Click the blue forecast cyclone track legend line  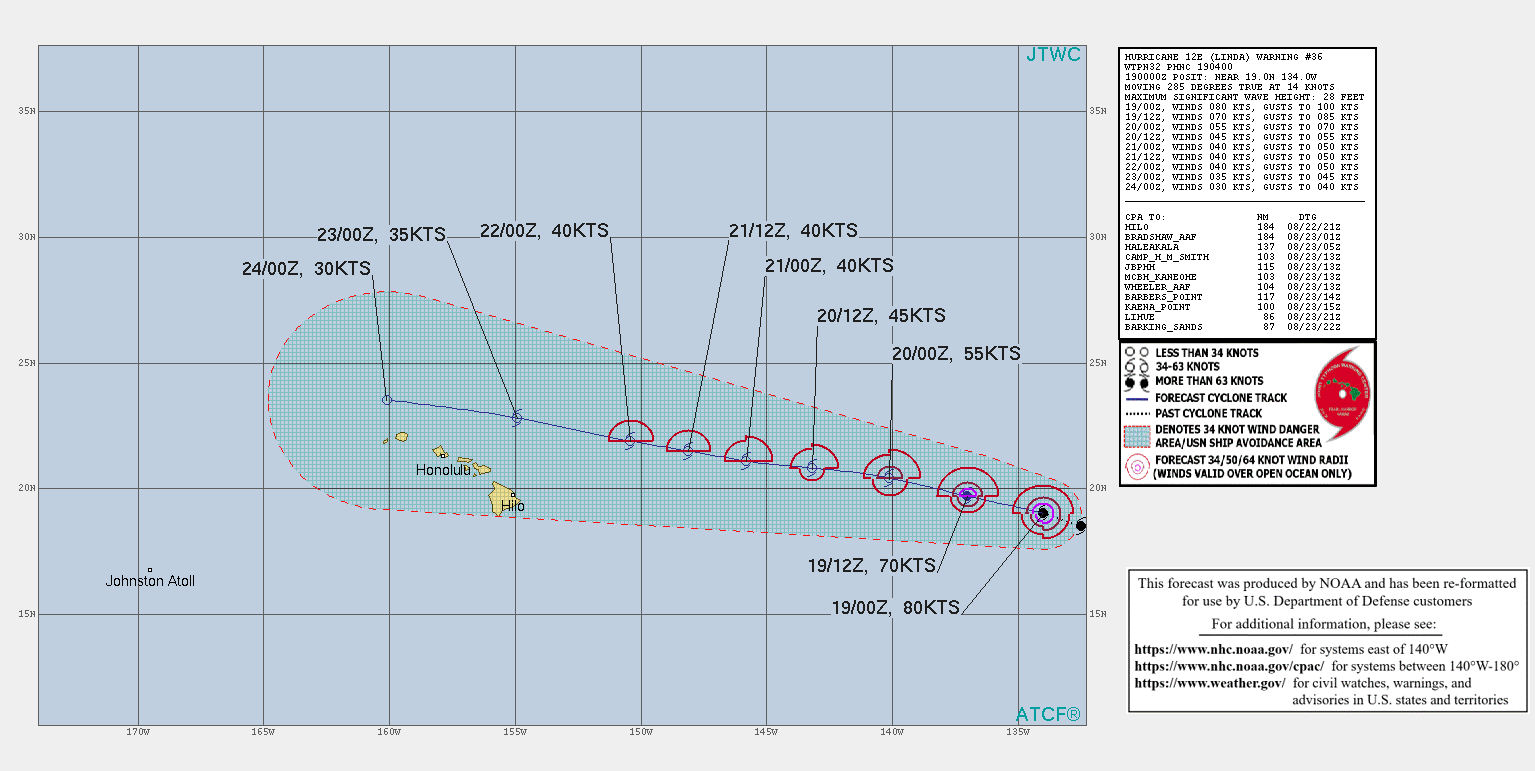(1135, 398)
